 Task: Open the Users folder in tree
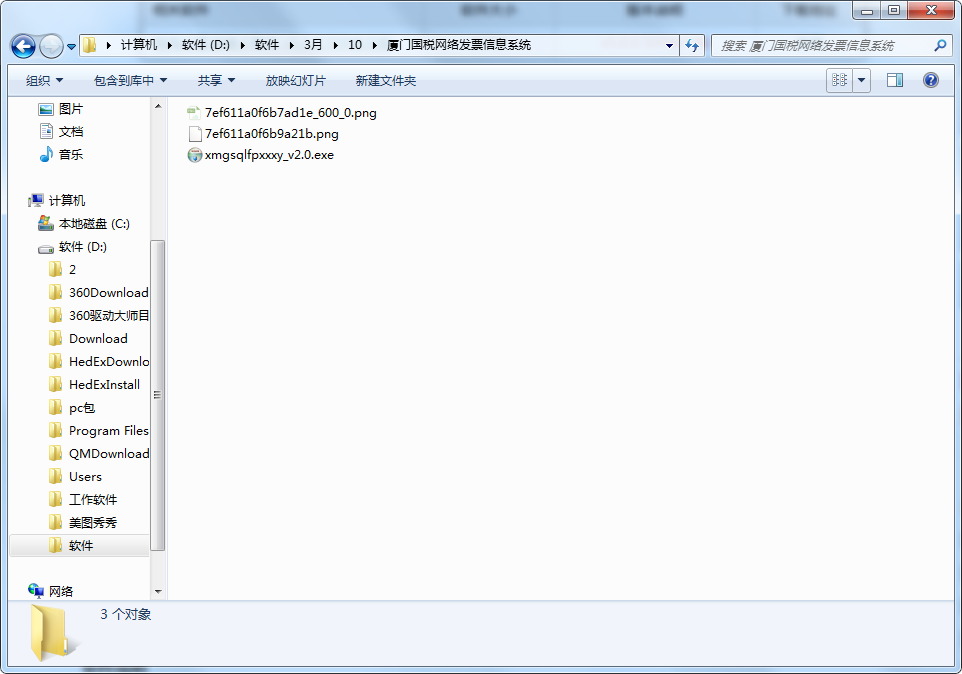(x=85, y=477)
